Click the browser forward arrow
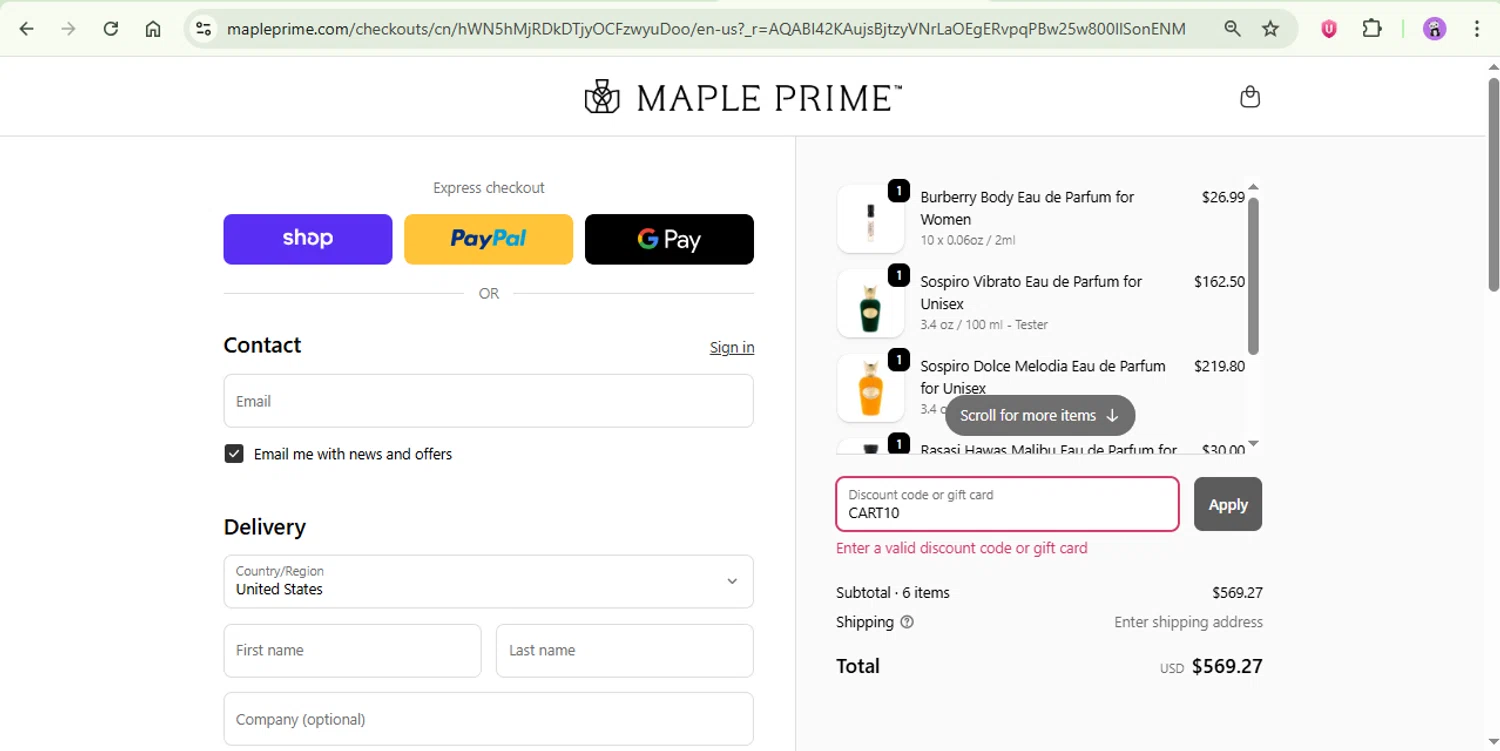1500x751 pixels. coord(68,29)
